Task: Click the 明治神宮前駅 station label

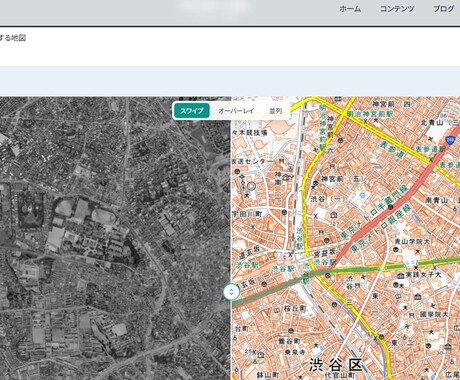Action: click(x=370, y=113)
